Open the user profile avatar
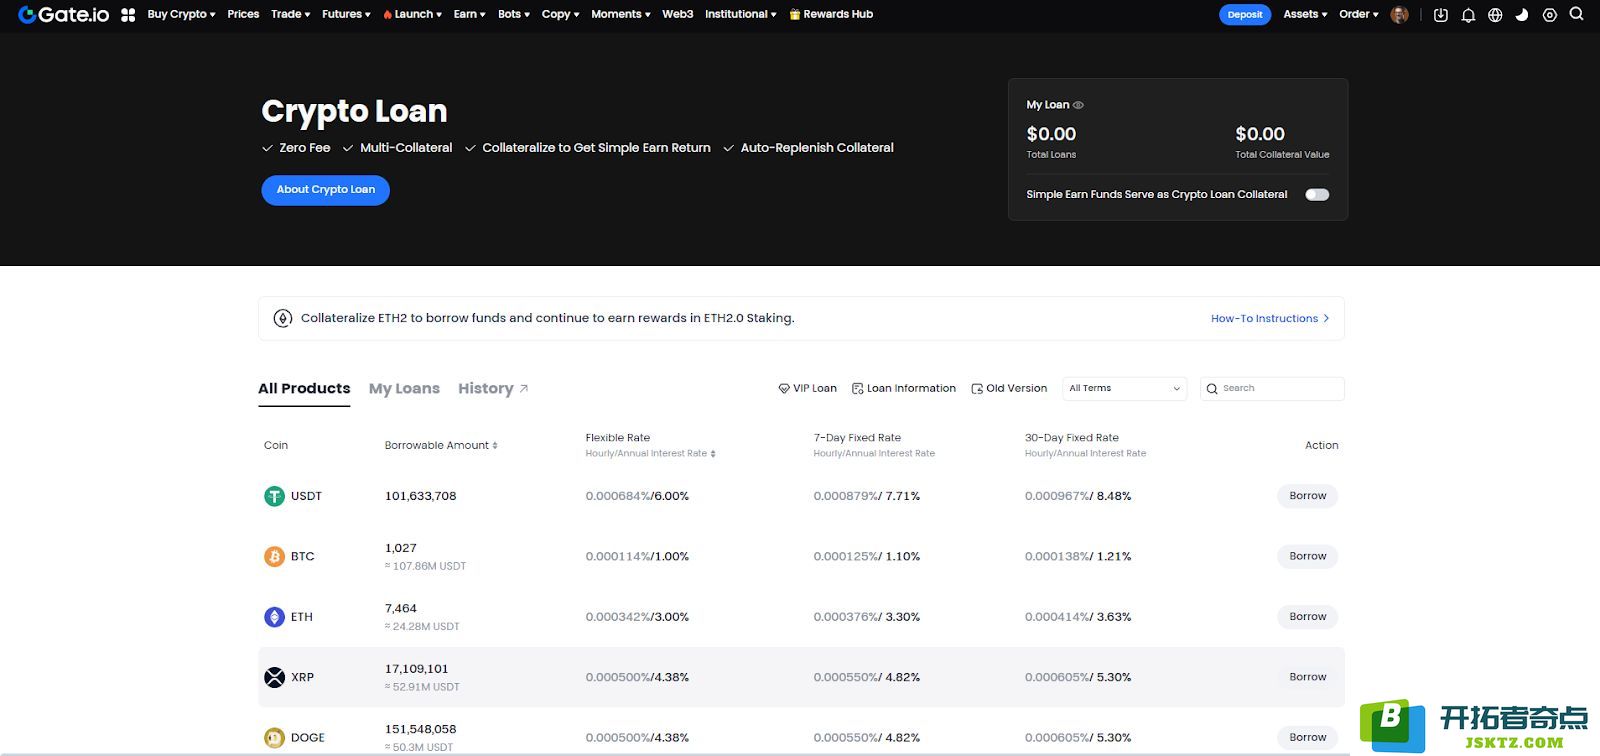Image resolution: width=1600 pixels, height=756 pixels. (1400, 15)
